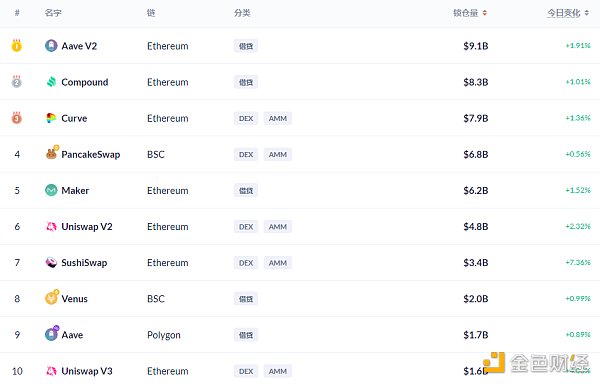Select the 名字 column header
600x384 pixels.
[x=53, y=13]
